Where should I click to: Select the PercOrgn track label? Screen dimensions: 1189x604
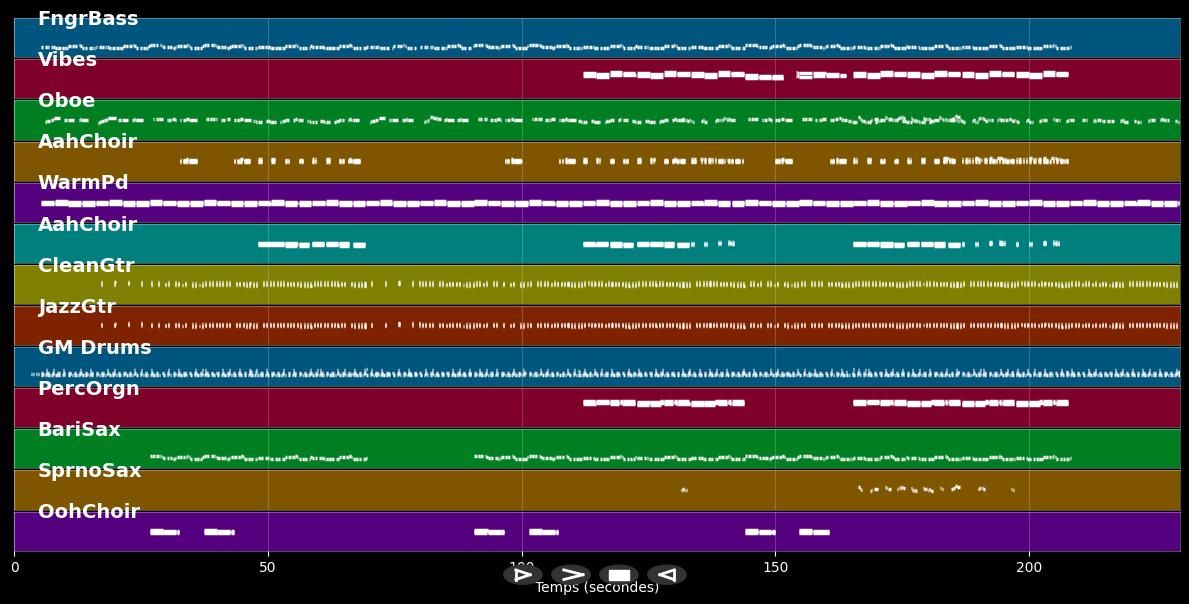pyautogui.click(x=88, y=388)
